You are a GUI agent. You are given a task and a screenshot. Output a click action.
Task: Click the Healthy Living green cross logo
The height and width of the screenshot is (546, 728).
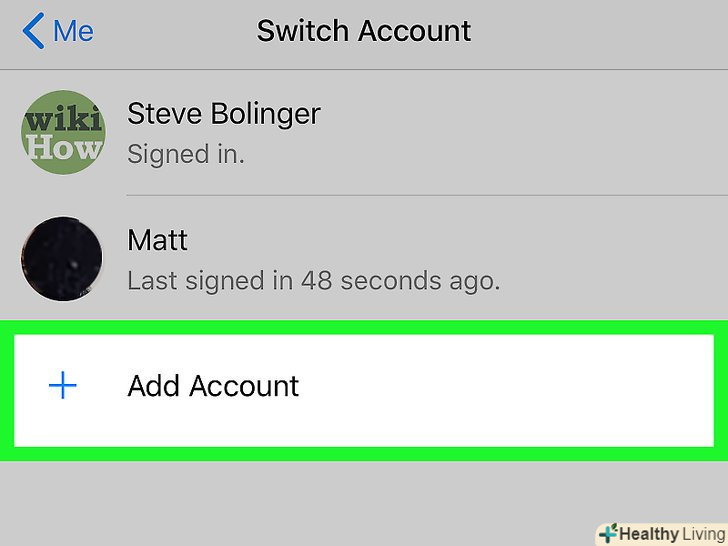607,534
